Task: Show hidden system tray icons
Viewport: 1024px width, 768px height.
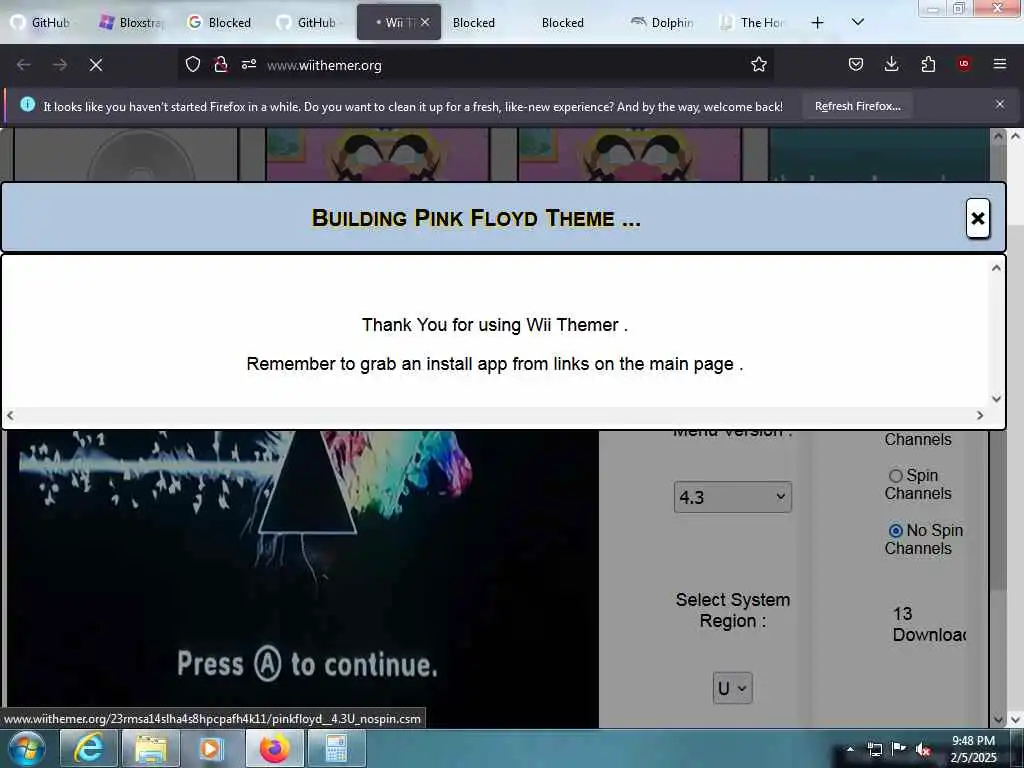Action: click(850, 749)
